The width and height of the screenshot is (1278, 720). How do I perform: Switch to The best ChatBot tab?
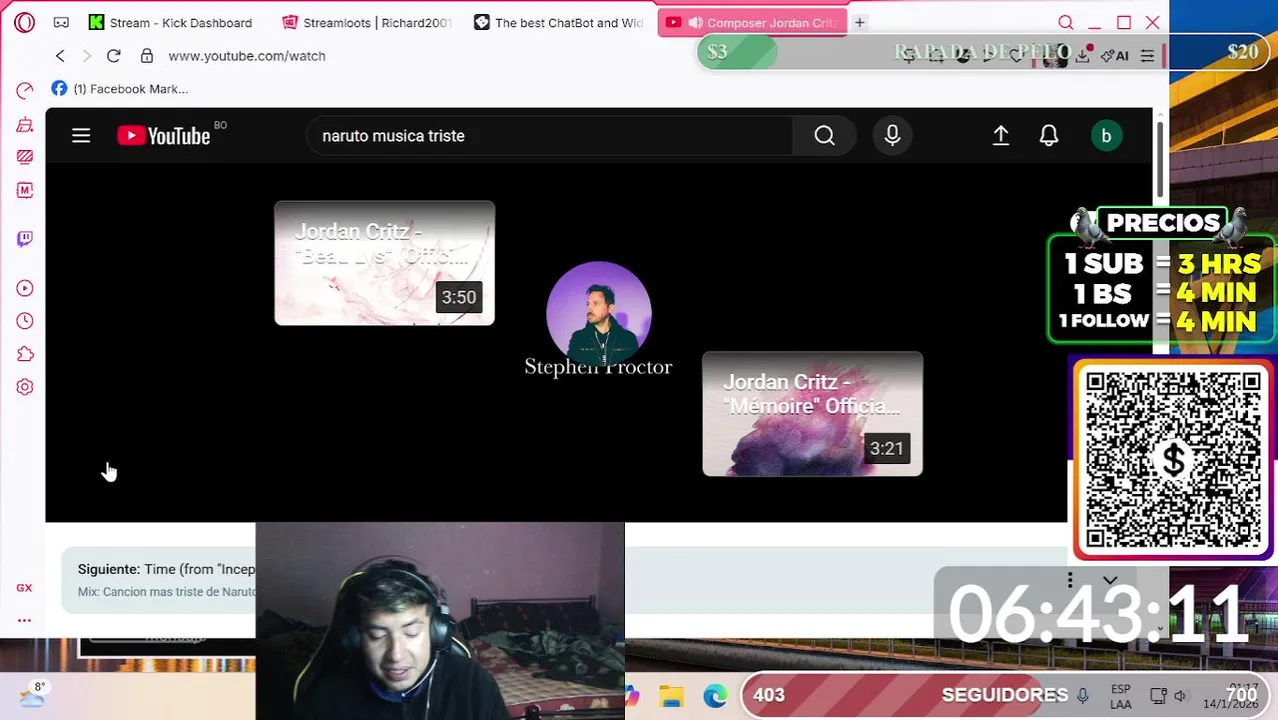tap(559, 22)
